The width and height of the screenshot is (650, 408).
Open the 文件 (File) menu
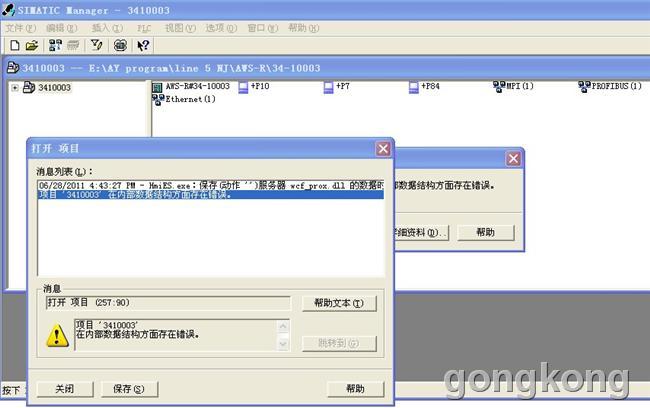(20, 28)
